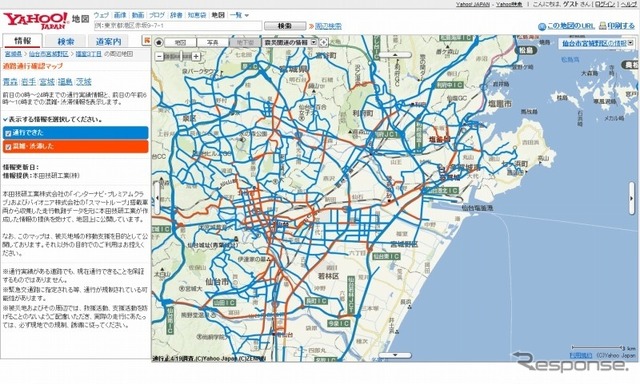
Task: Switch to the 道案内 tab
Action: coord(108,41)
